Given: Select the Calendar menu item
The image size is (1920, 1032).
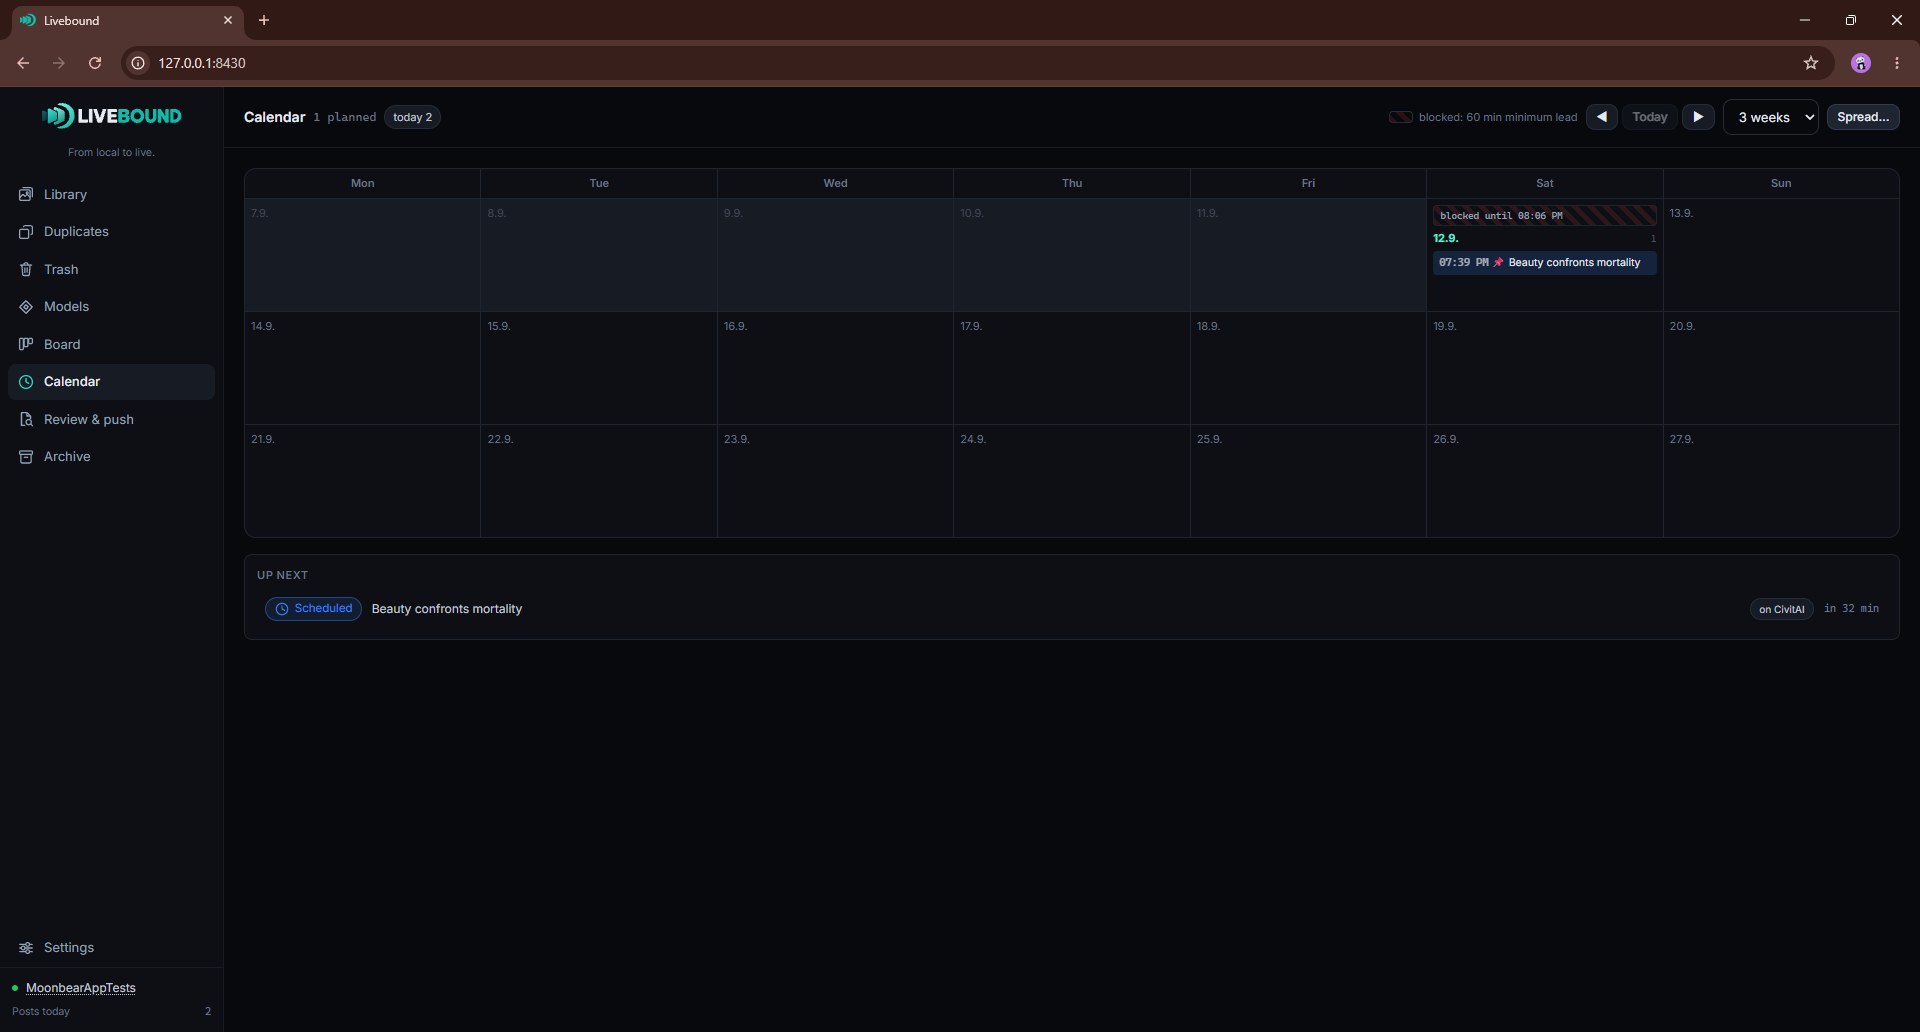Looking at the screenshot, I should [x=111, y=382].
